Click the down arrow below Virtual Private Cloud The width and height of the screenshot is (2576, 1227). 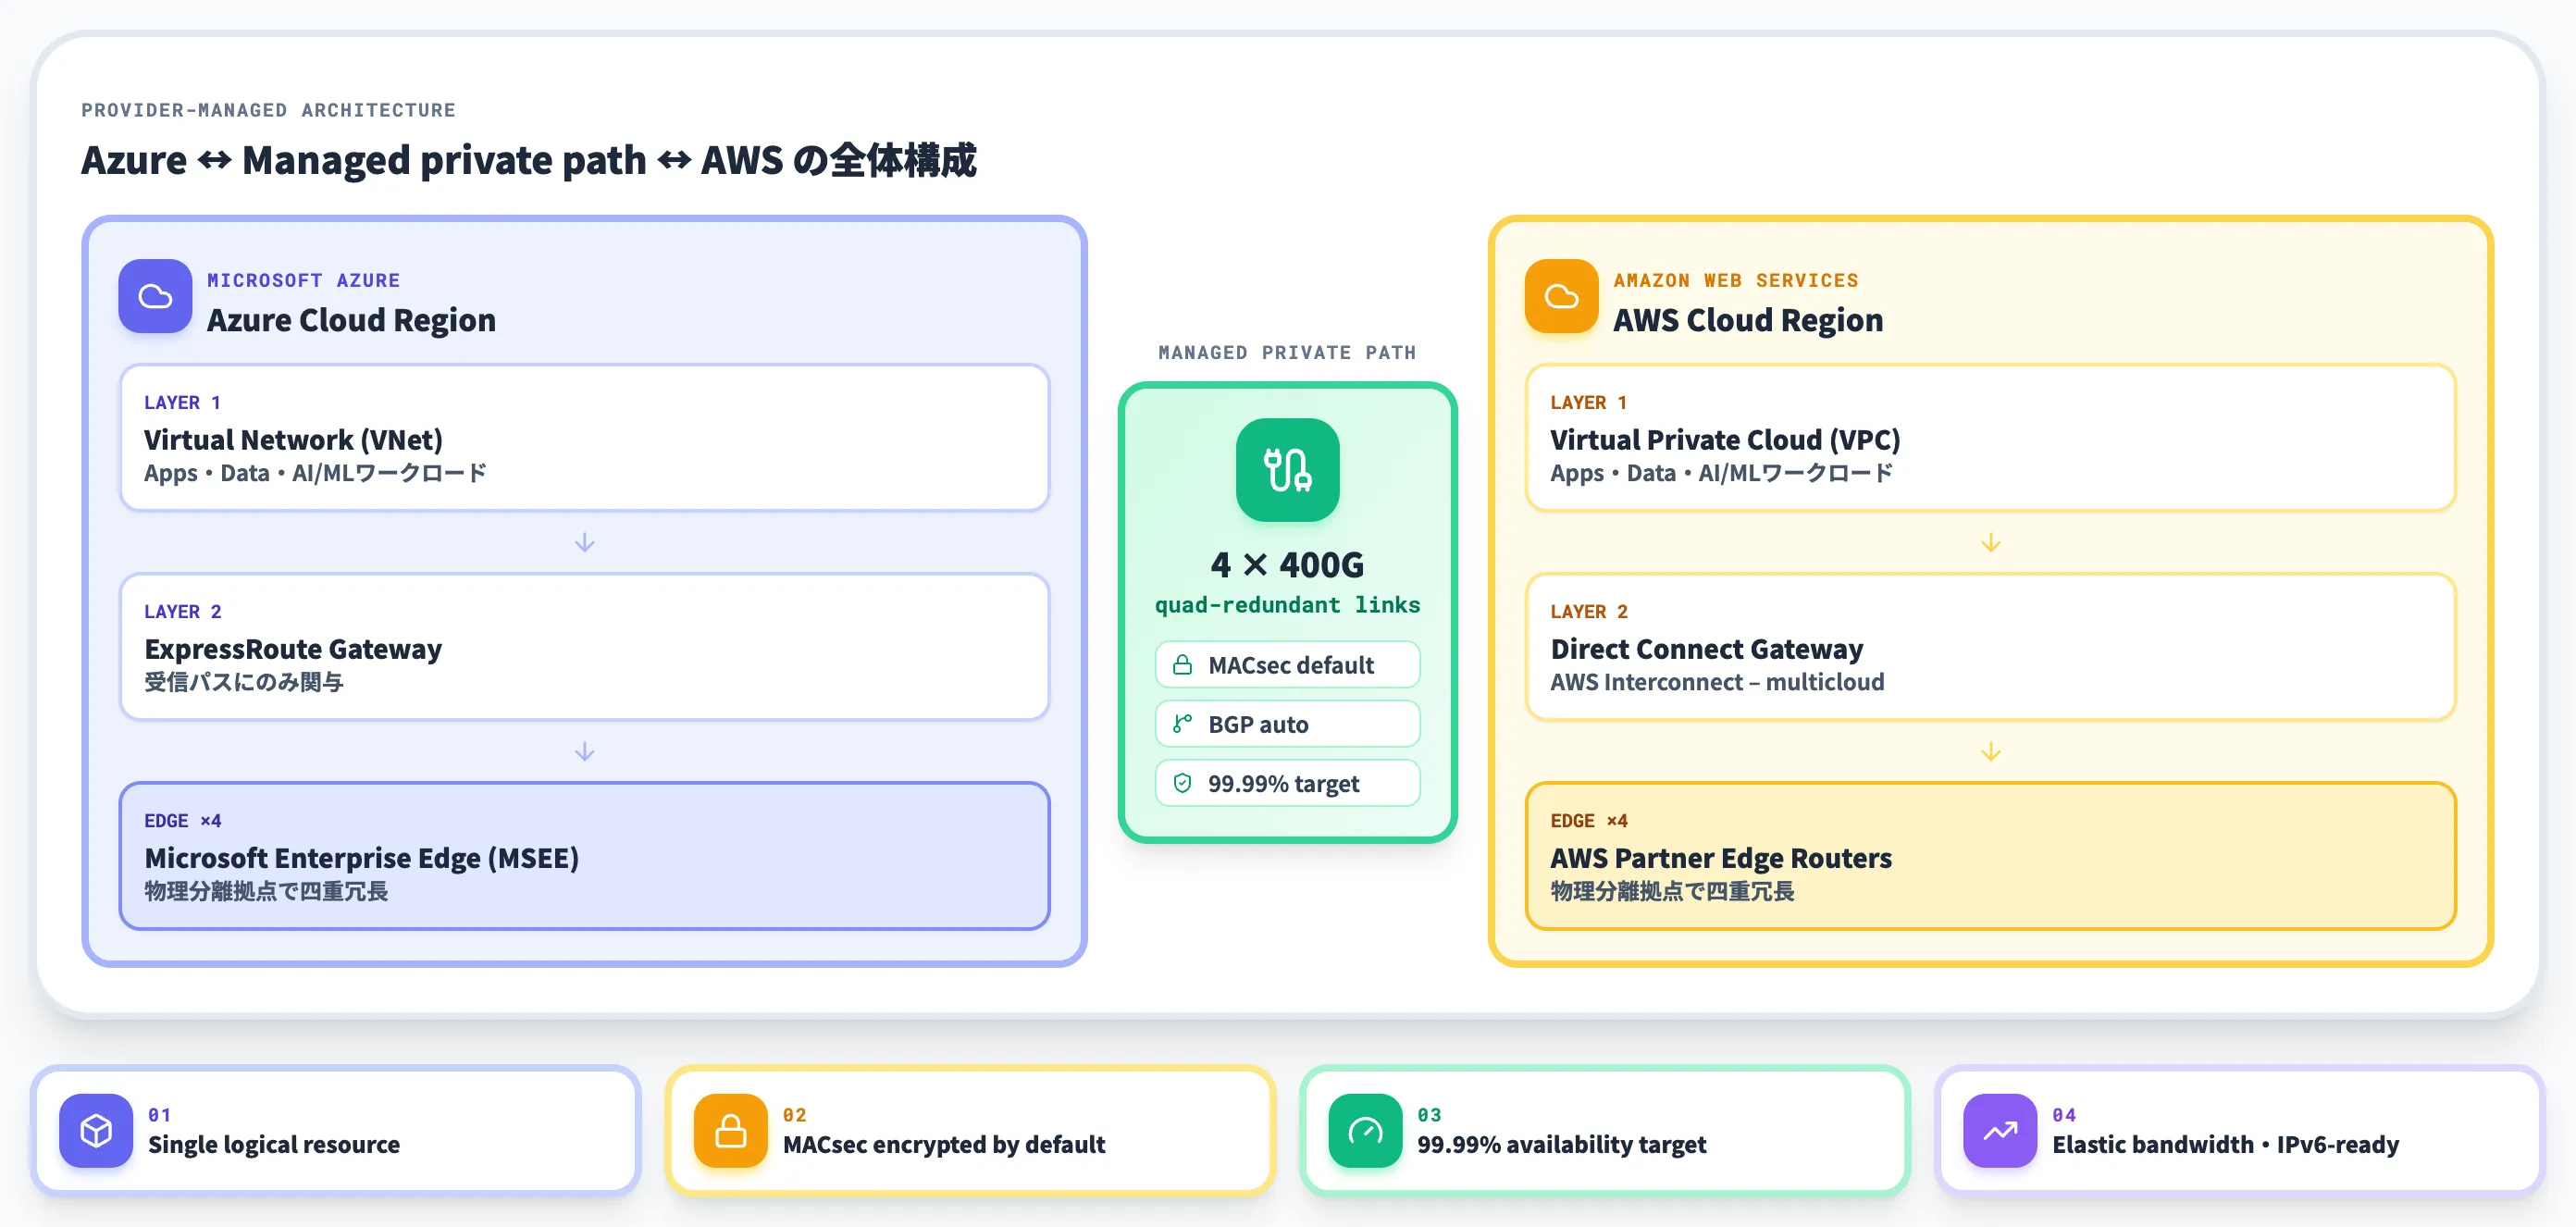tap(1991, 542)
